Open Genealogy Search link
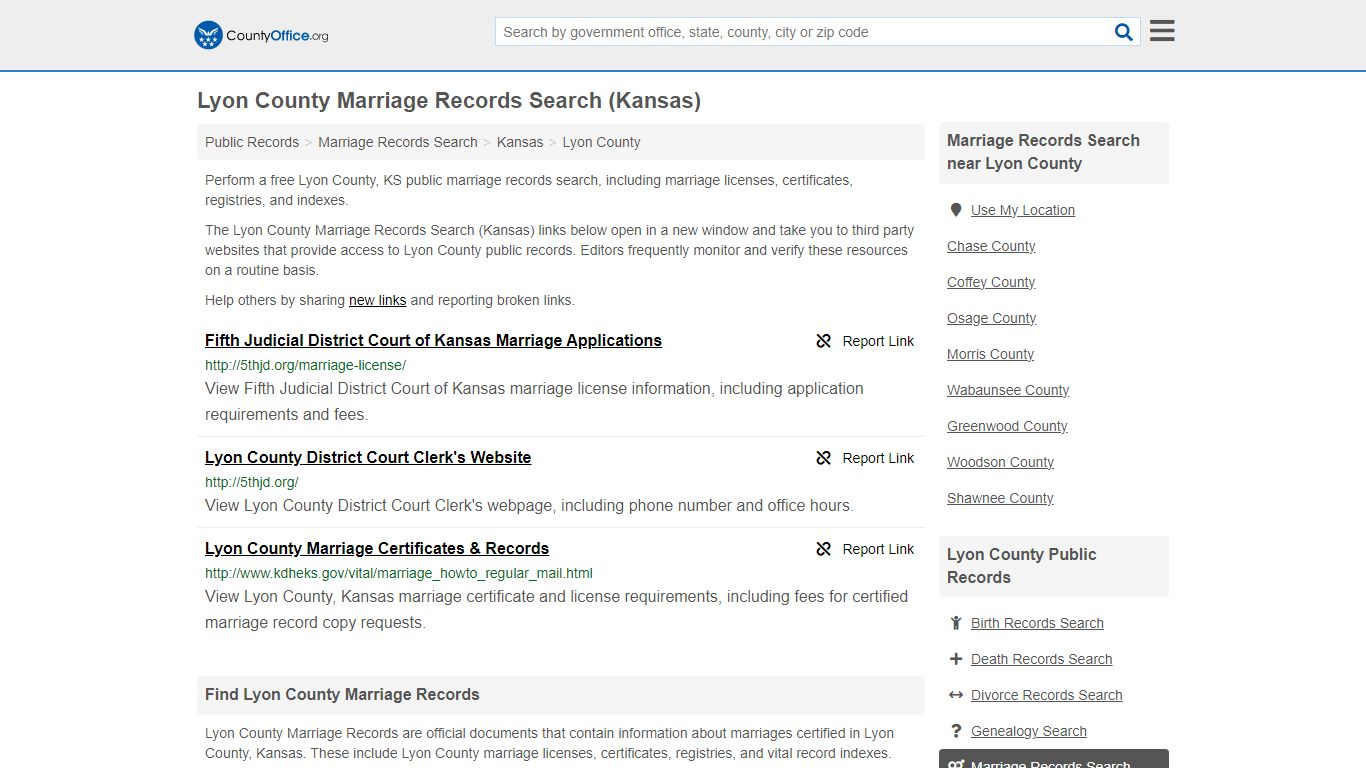Image resolution: width=1366 pixels, height=768 pixels. pos(1028,731)
